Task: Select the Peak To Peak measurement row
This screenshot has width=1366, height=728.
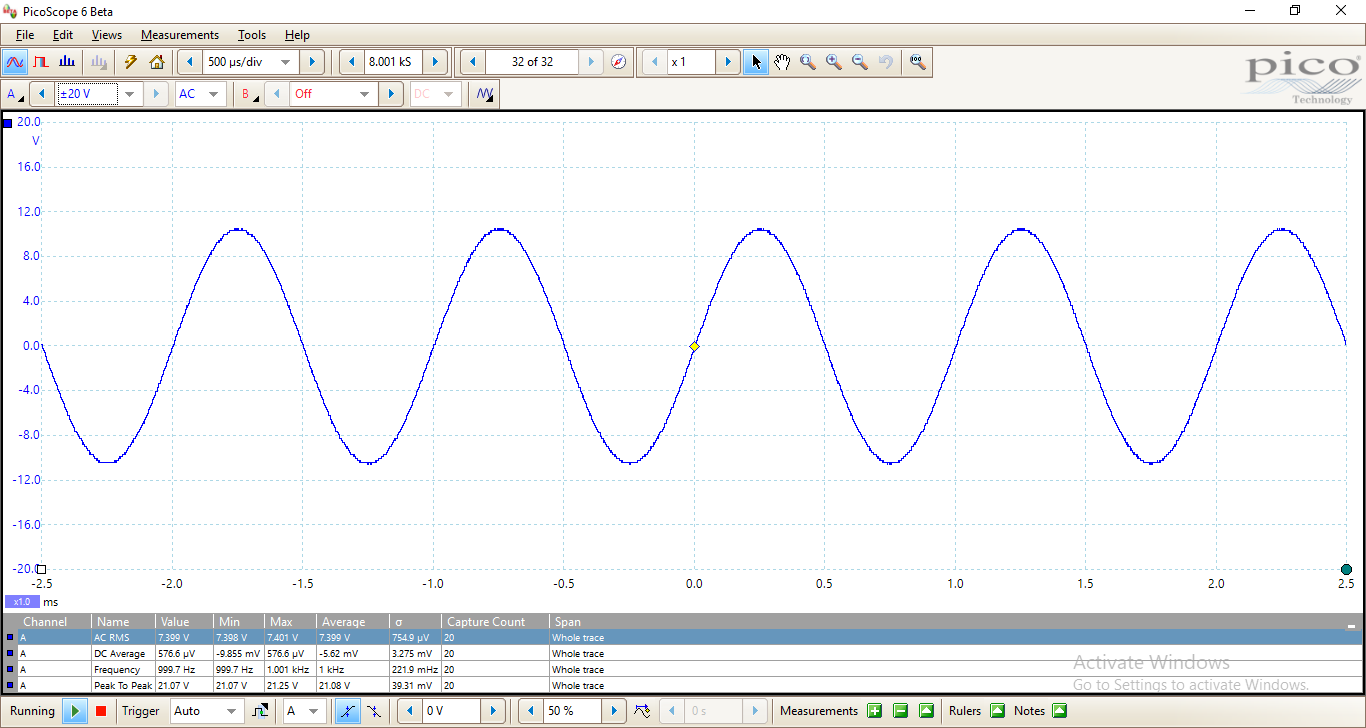Action: coord(683,685)
